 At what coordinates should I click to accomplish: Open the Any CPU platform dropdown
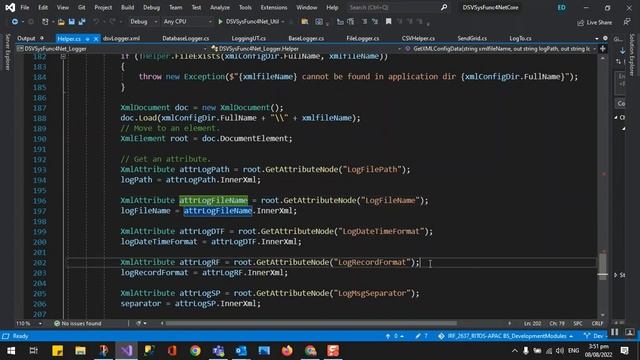(x=187, y=22)
